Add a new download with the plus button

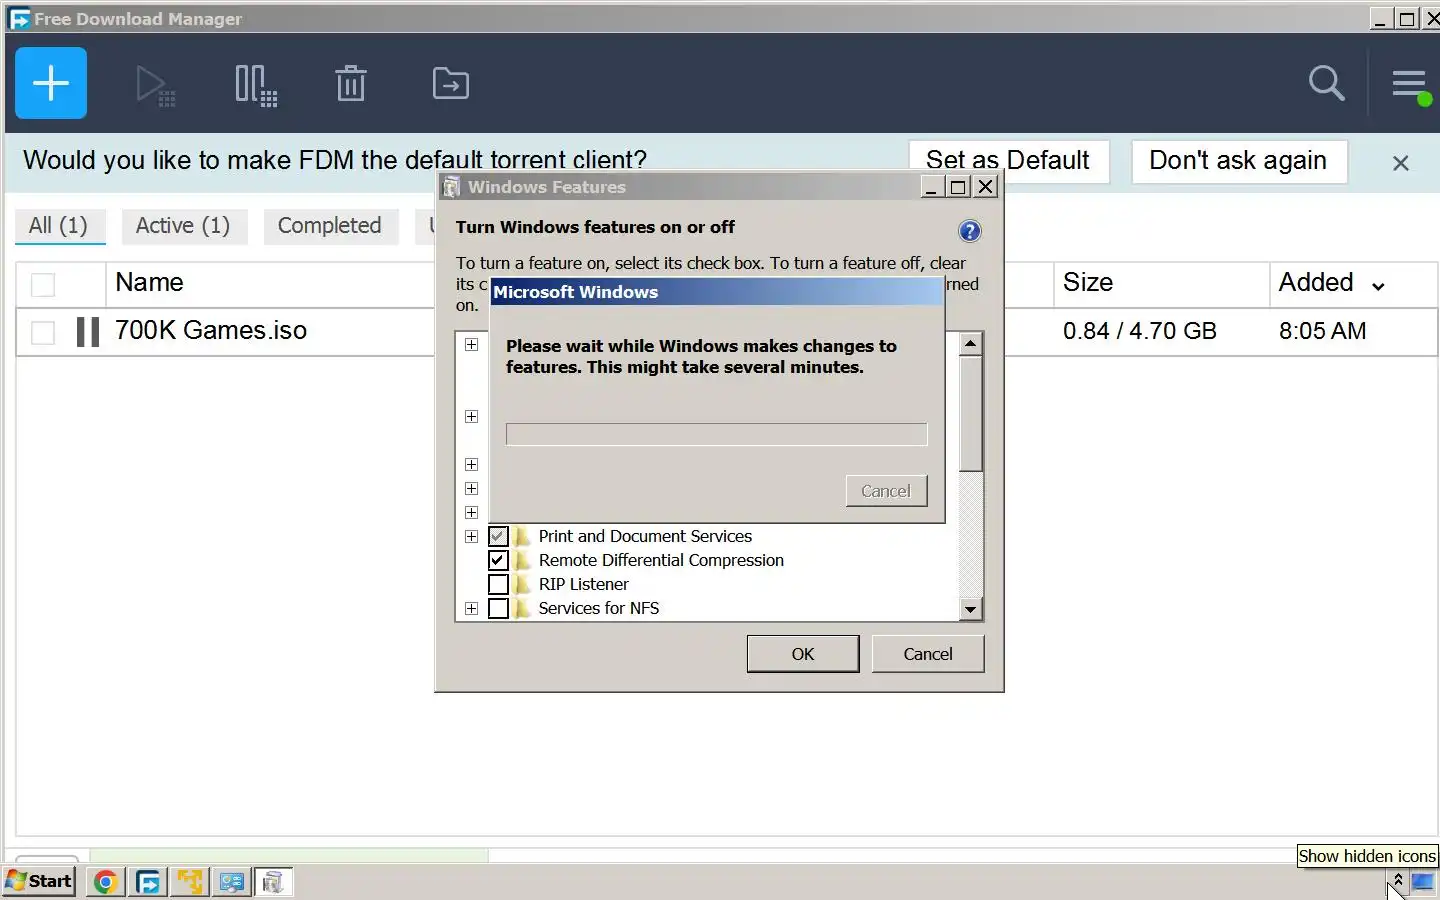[x=51, y=83]
